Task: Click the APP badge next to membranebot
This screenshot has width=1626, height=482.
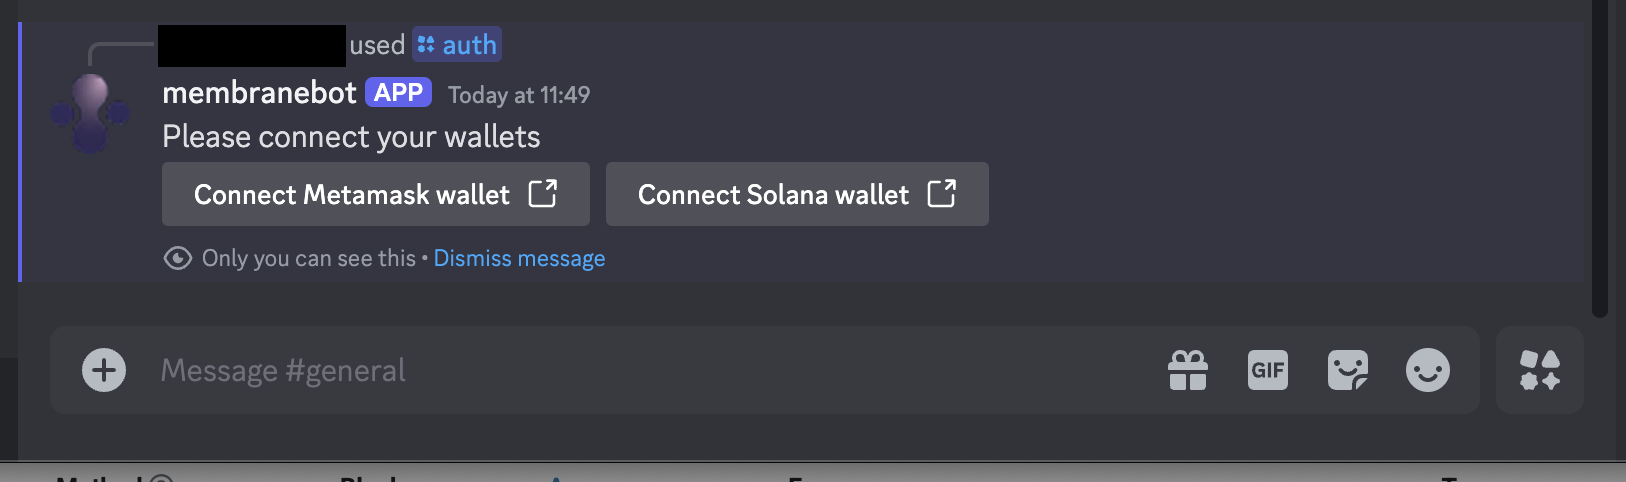Action: 398,92
